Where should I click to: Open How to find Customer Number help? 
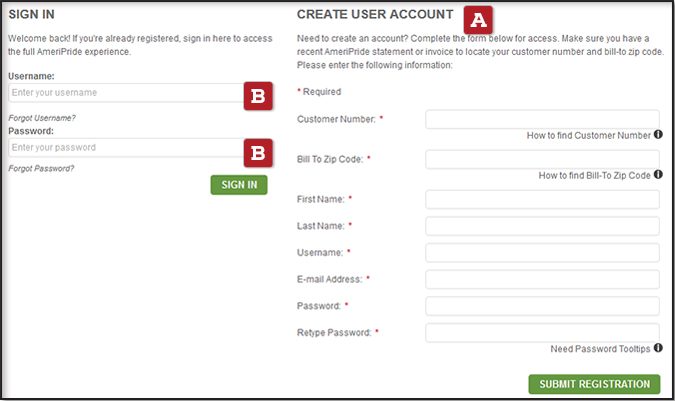[x=588, y=134]
